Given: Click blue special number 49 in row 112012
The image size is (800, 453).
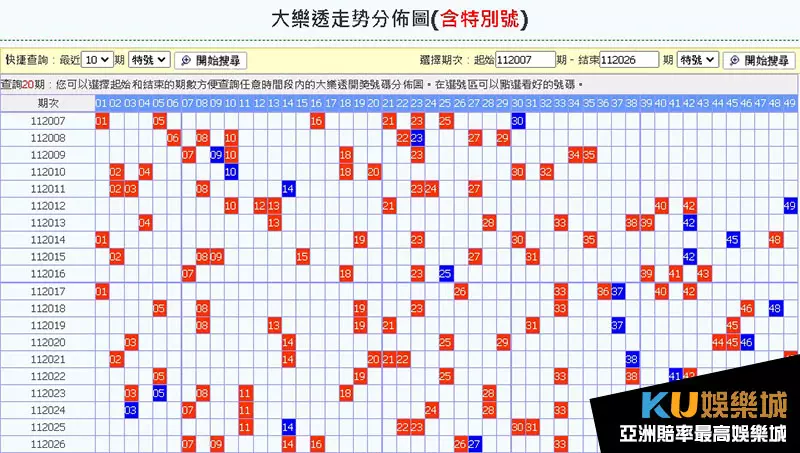Looking at the screenshot, I should 790,206.
